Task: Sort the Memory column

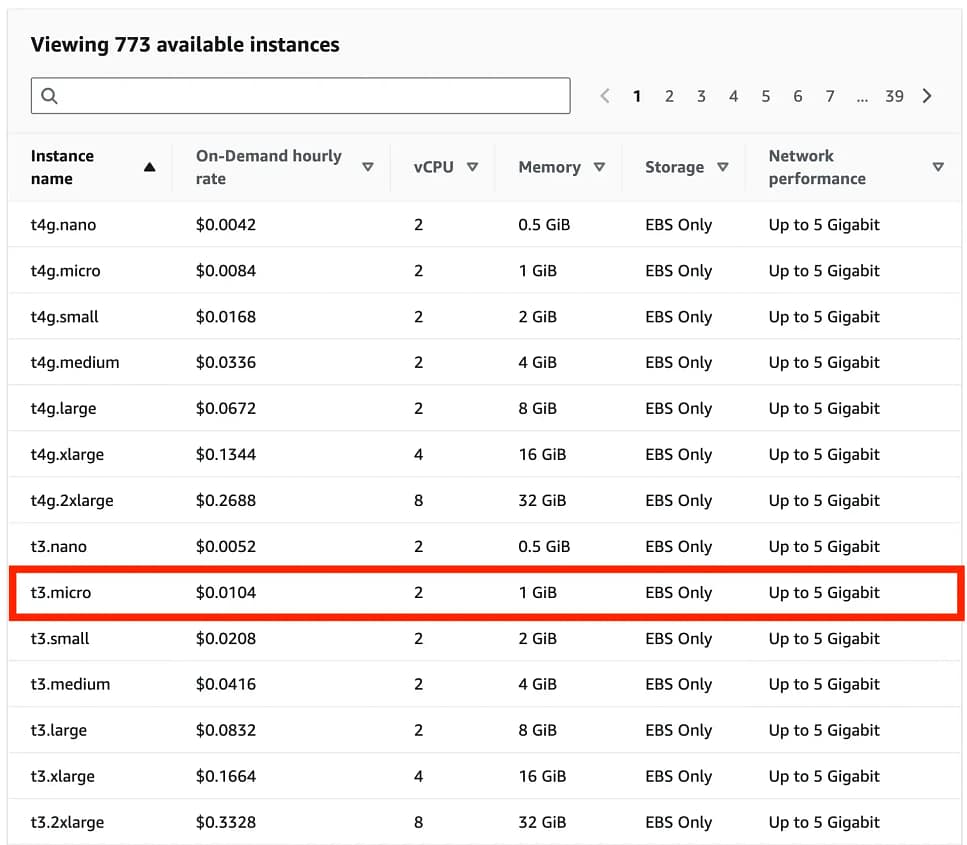Action: click(599, 167)
